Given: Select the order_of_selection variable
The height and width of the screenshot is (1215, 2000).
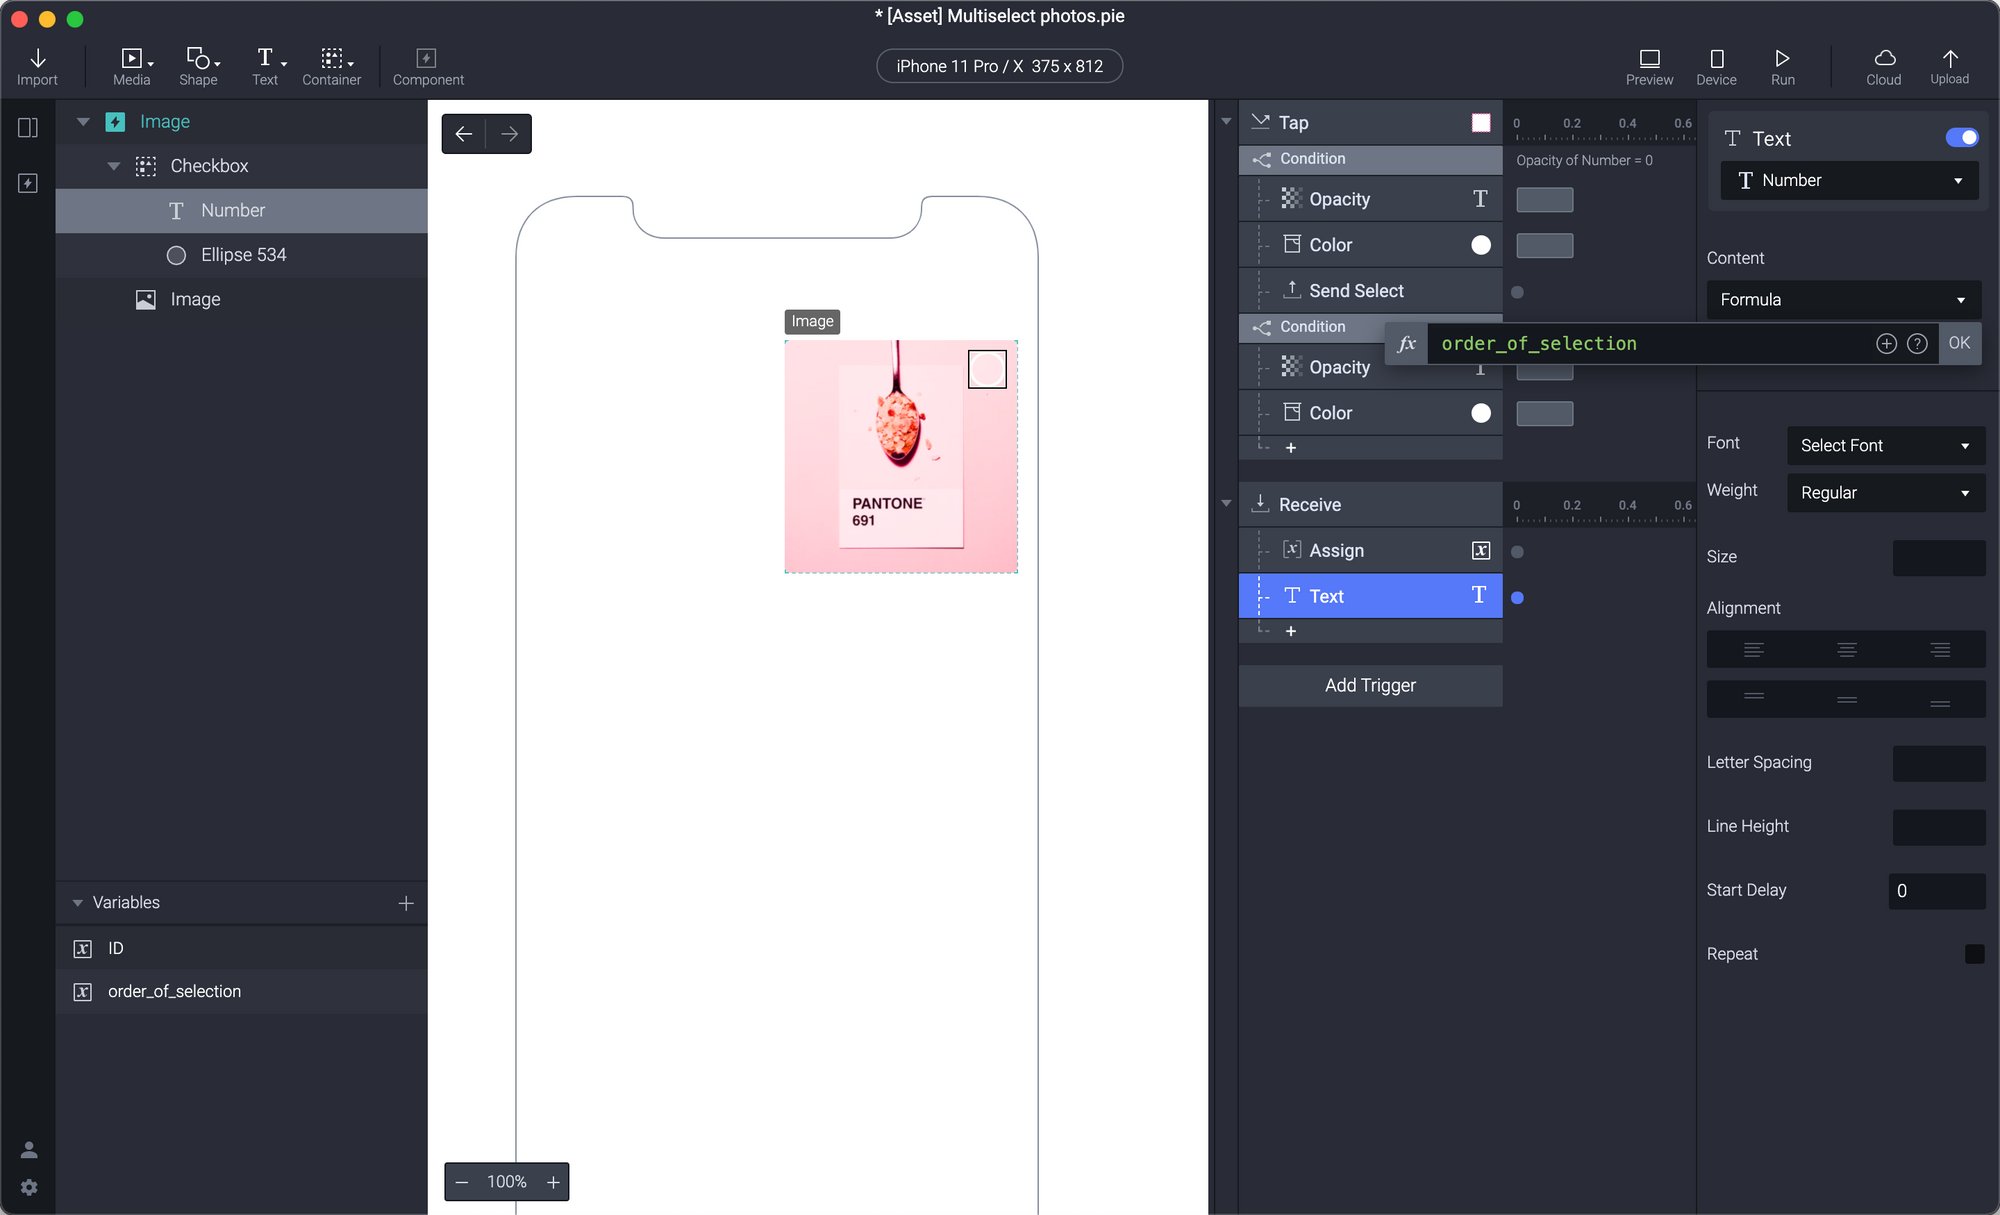Looking at the screenshot, I should coord(173,991).
